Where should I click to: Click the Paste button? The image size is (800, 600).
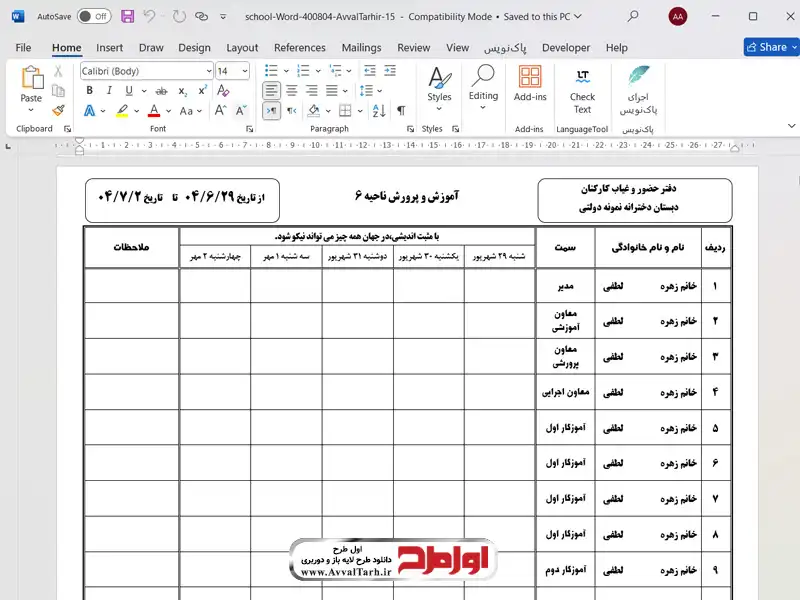pyautogui.click(x=31, y=98)
